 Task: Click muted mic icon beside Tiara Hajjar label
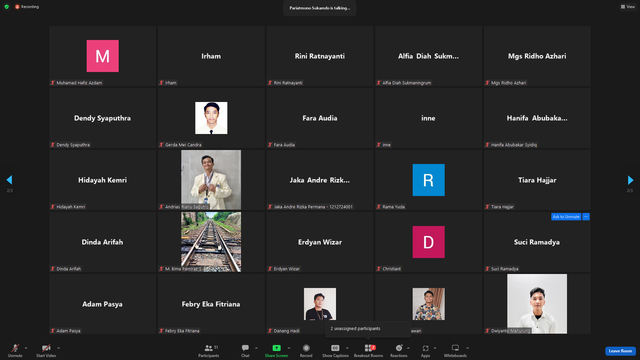[x=487, y=207]
